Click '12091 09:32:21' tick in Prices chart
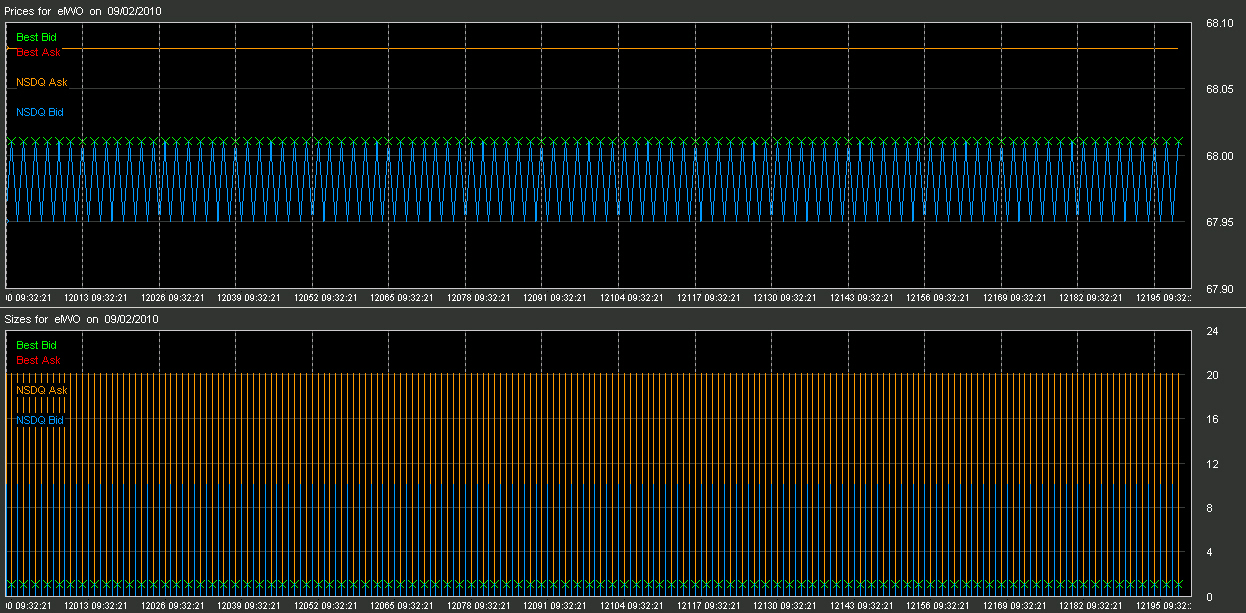The height and width of the screenshot is (613, 1246). [x=556, y=297]
